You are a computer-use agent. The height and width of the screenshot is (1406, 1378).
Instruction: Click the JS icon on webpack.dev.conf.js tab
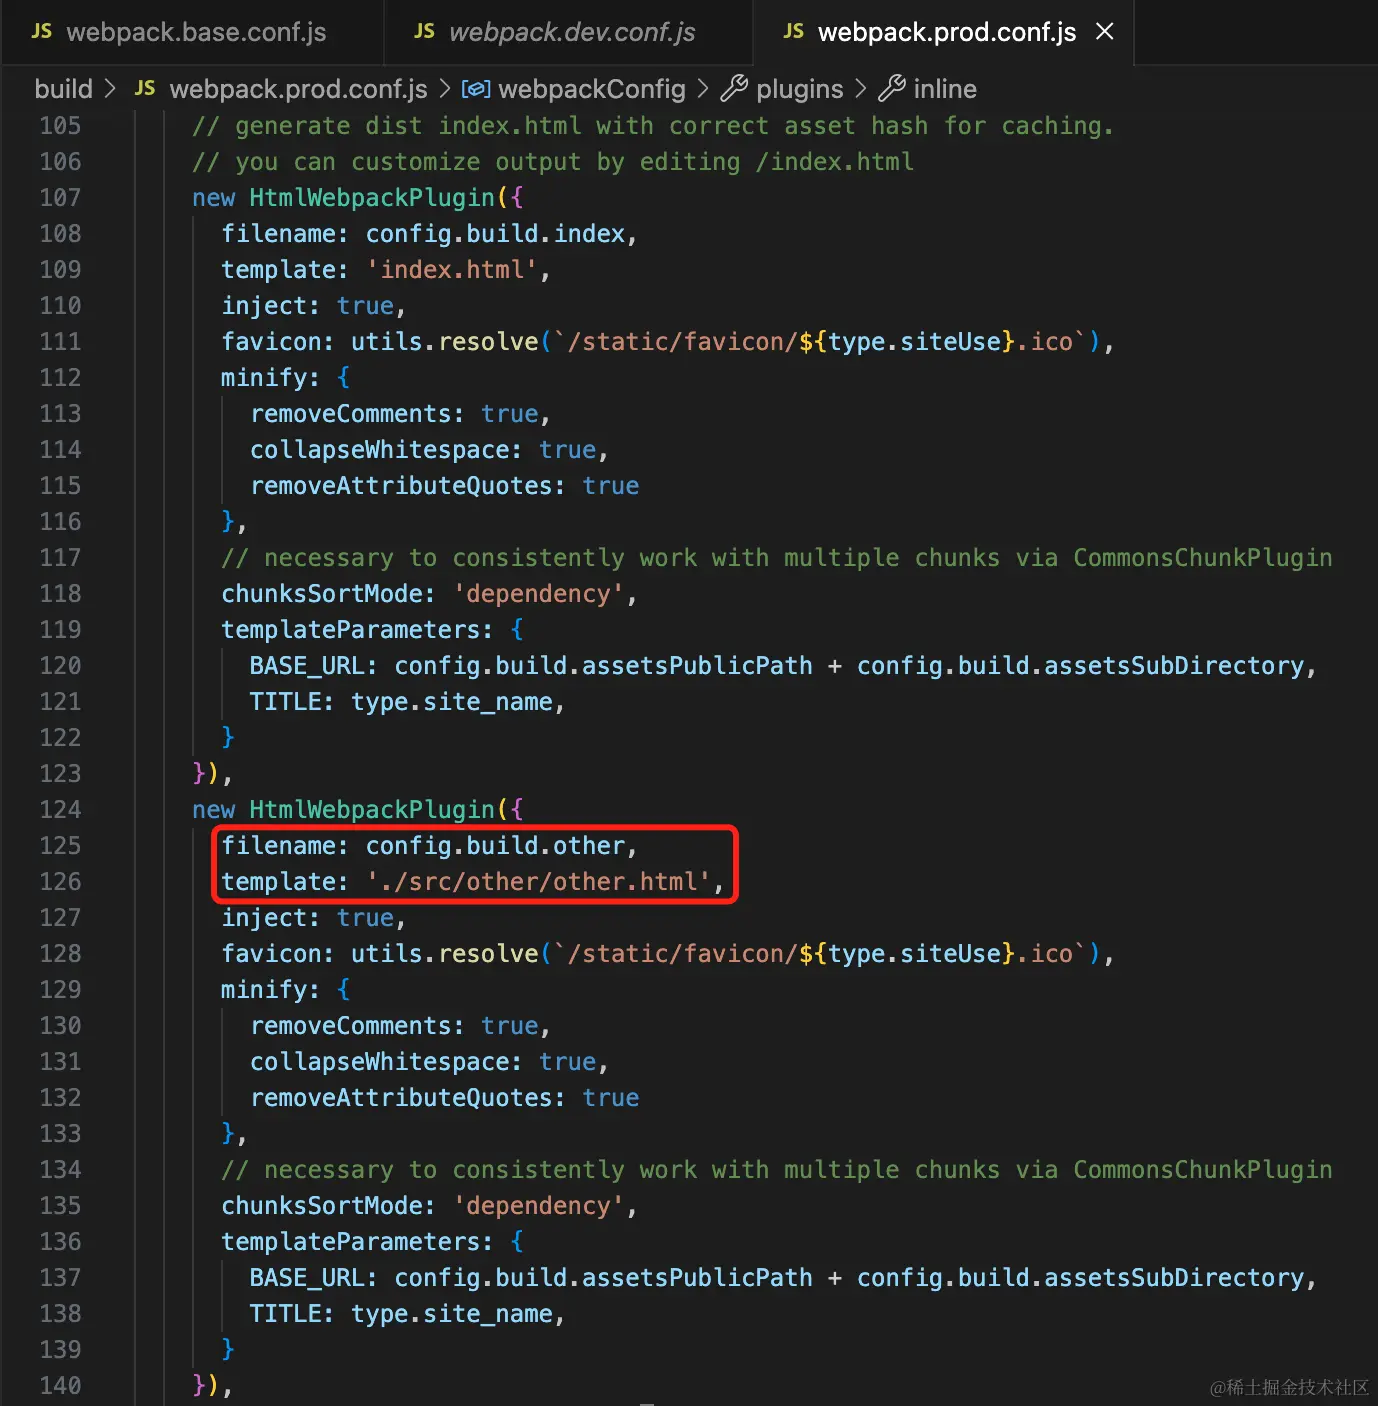pos(425,32)
